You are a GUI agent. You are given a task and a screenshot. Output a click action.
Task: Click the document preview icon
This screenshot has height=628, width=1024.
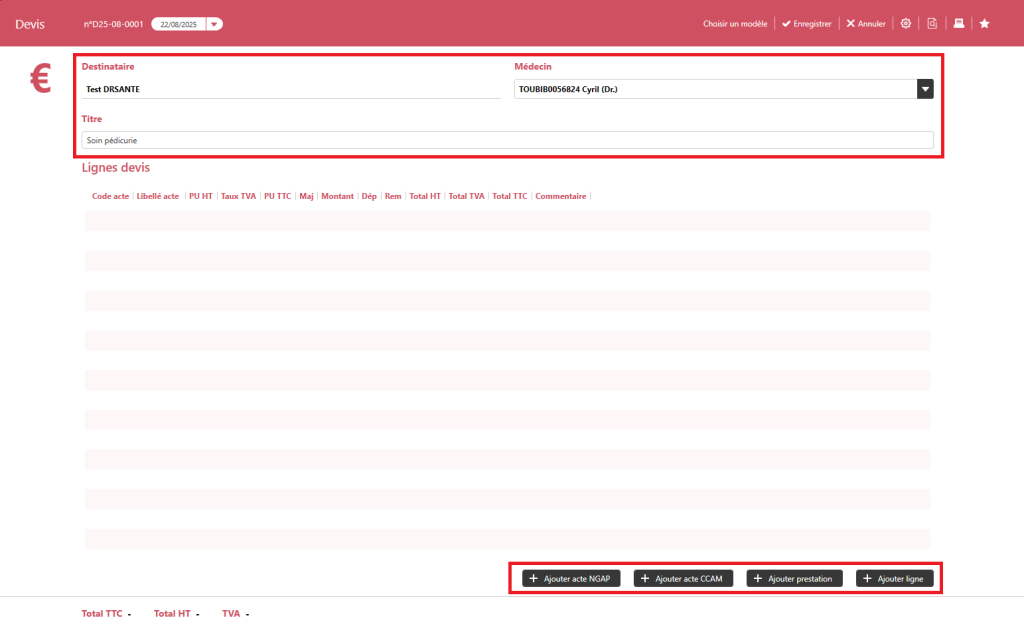pyautogui.click(x=932, y=23)
